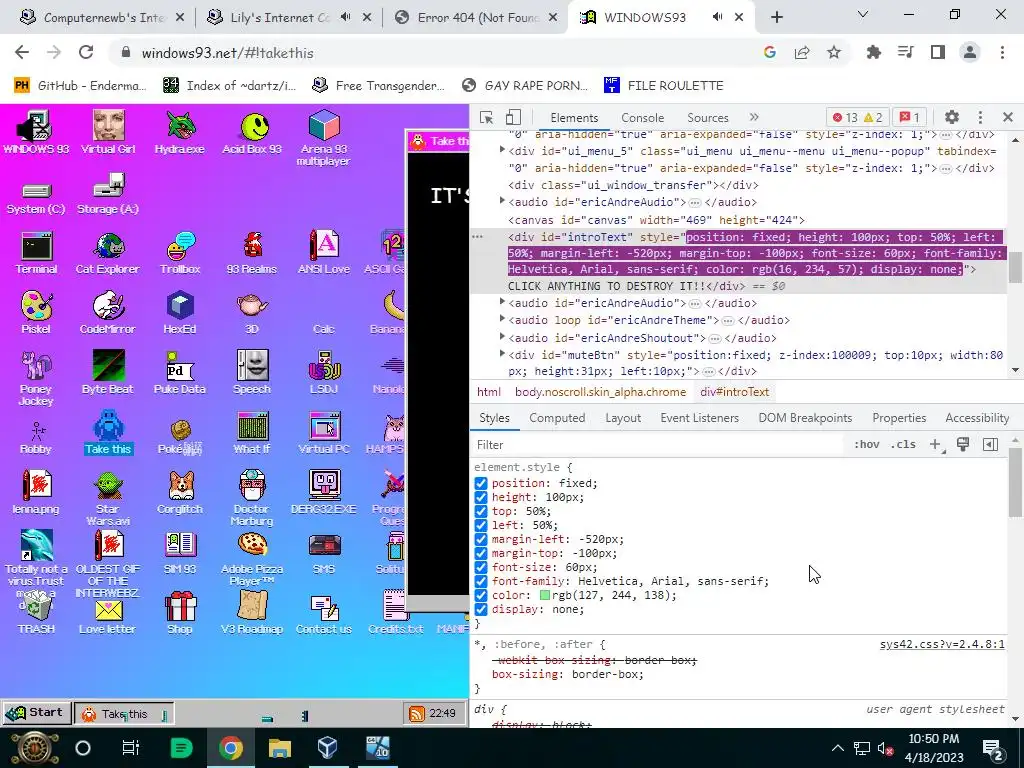Launch Hydra.exe desktop icon
This screenshot has height=768, width=1024.
point(180,131)
